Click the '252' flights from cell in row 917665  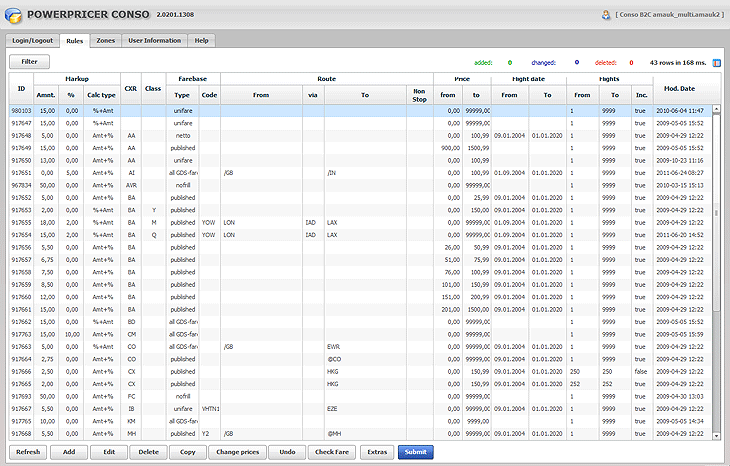coord(582,384)
